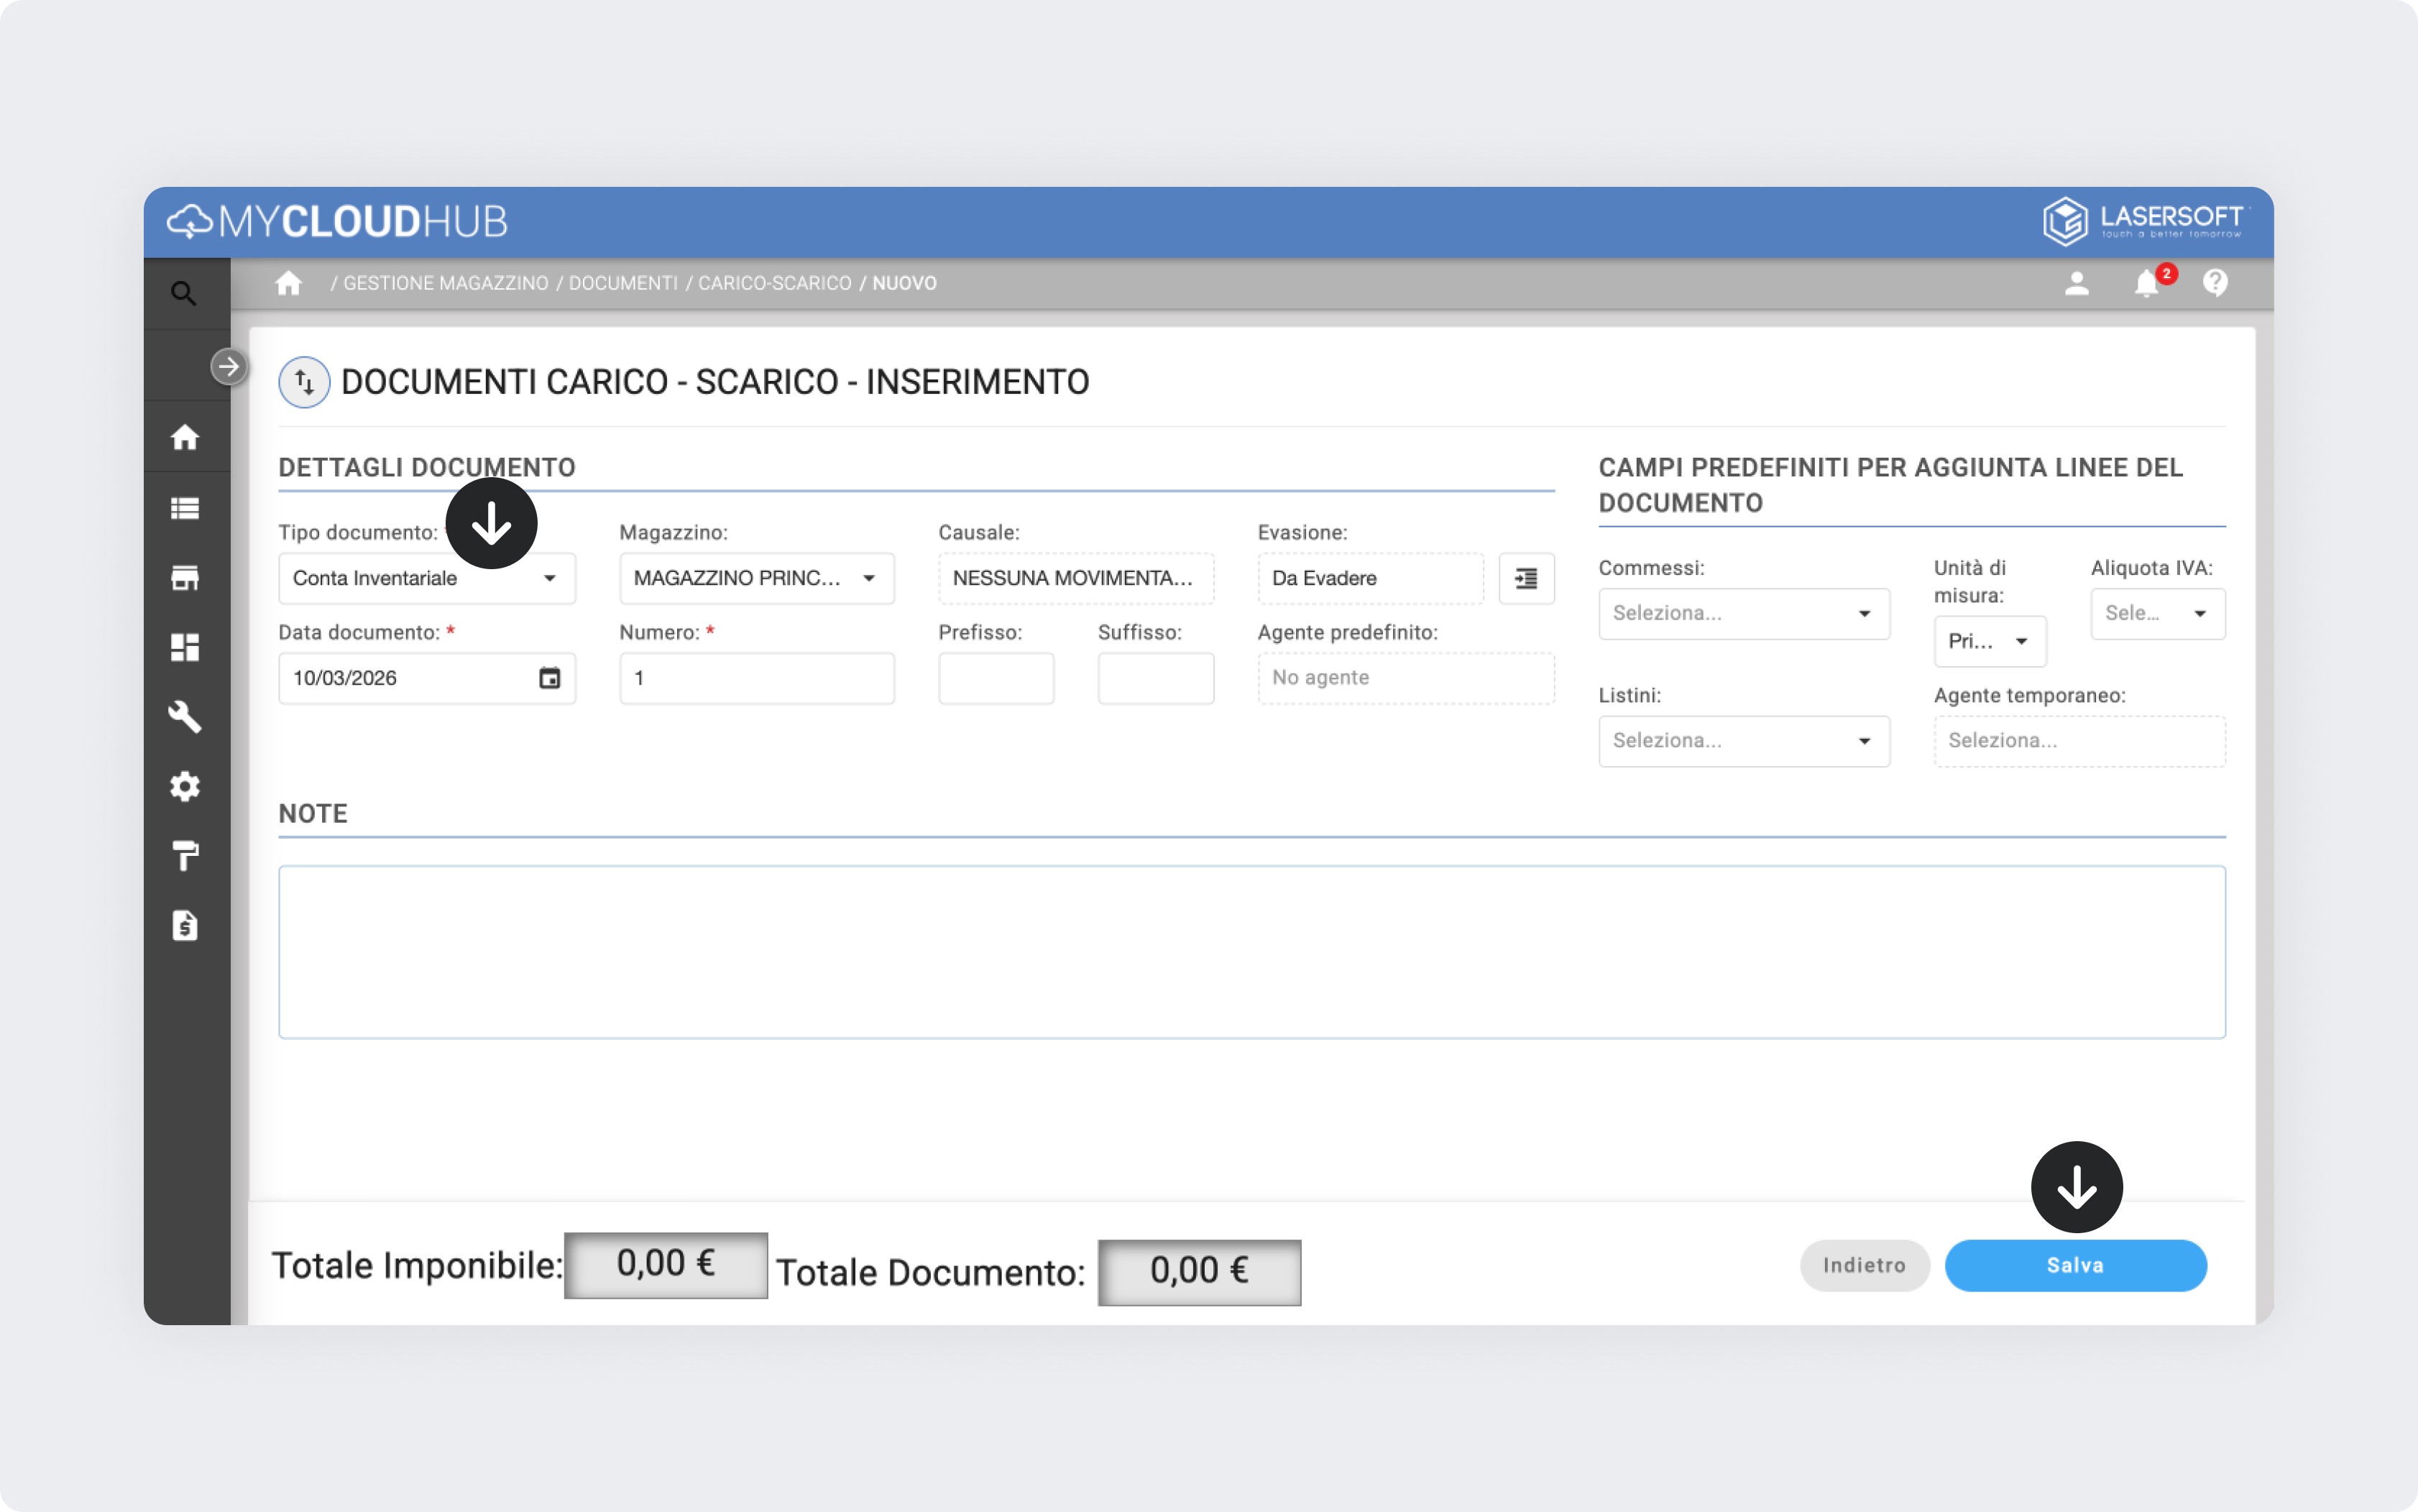This screenshot has height=1512, width=2418.
Task: Click into the Note text area
Action: point(1251,951)
